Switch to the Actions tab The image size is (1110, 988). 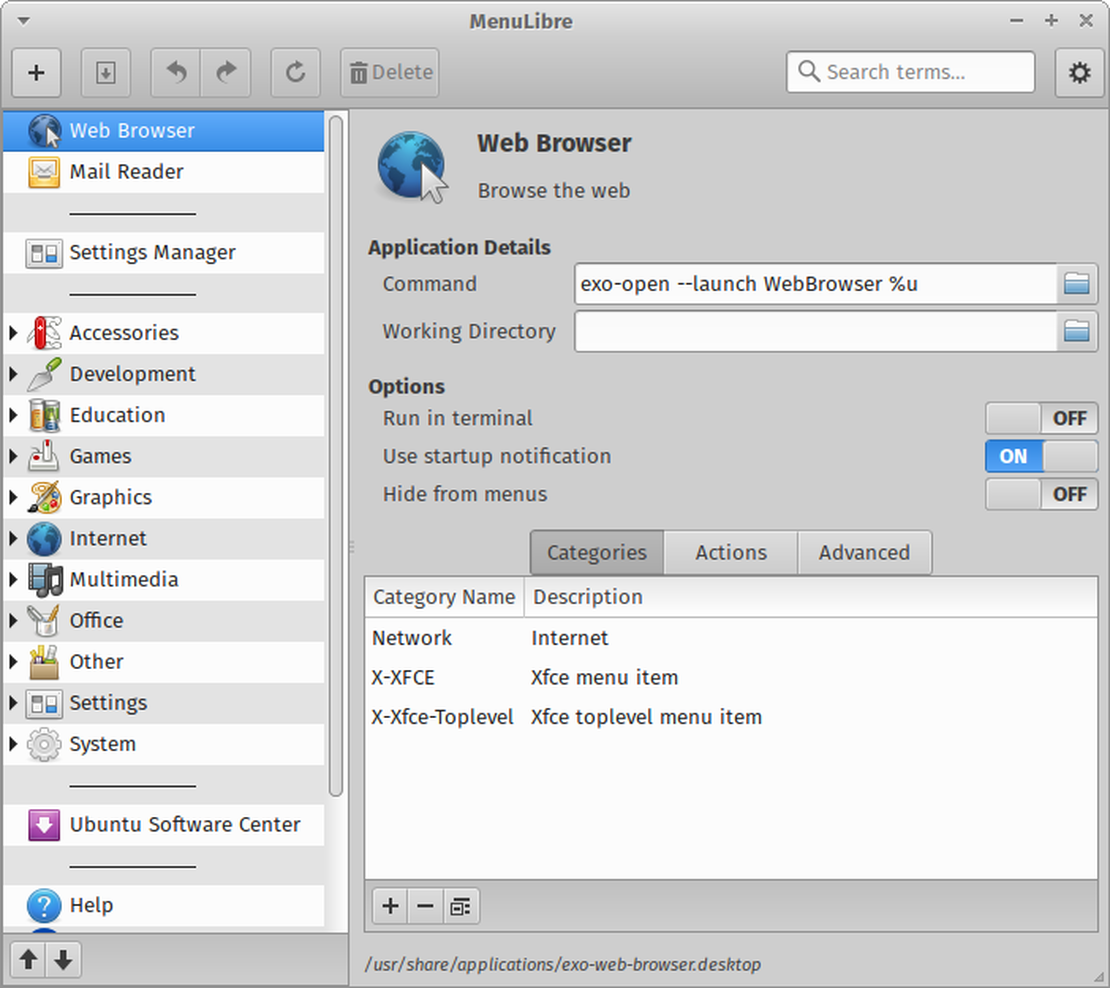[x=729, y=552]
